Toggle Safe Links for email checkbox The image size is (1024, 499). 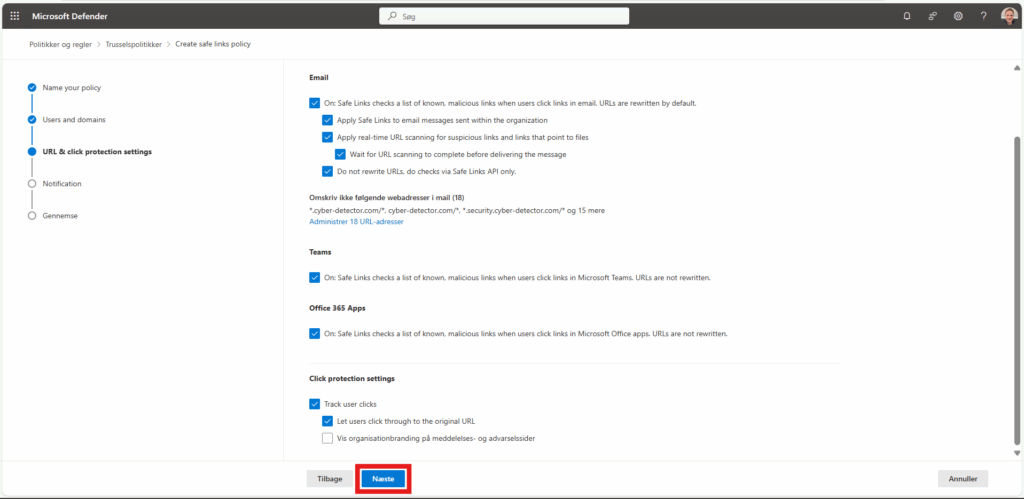pos(315,103)
